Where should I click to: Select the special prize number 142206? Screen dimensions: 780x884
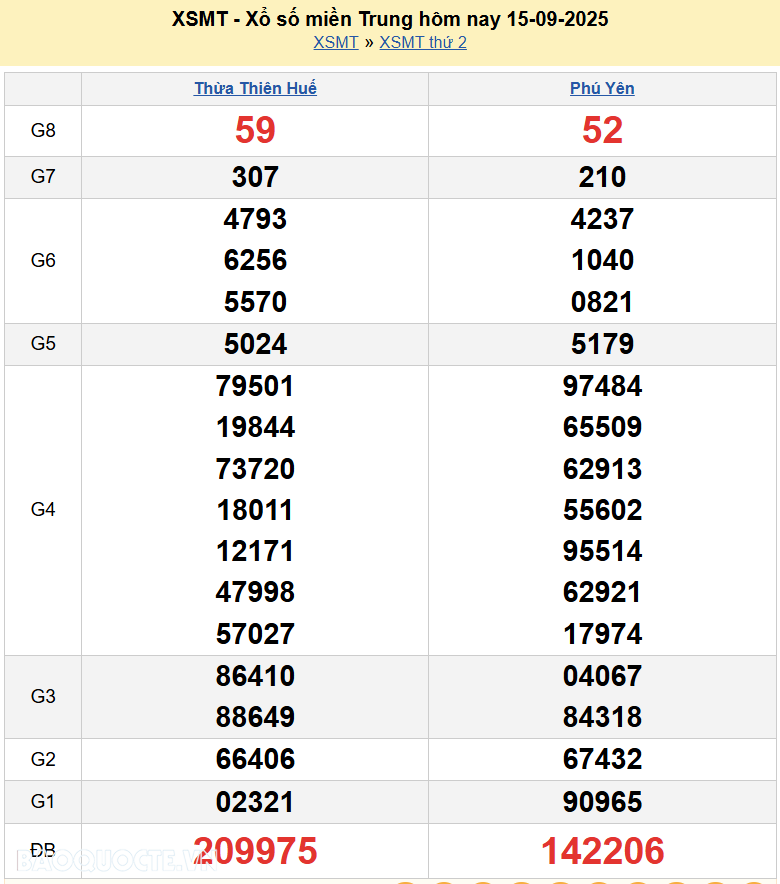click(x=602, y=851)
